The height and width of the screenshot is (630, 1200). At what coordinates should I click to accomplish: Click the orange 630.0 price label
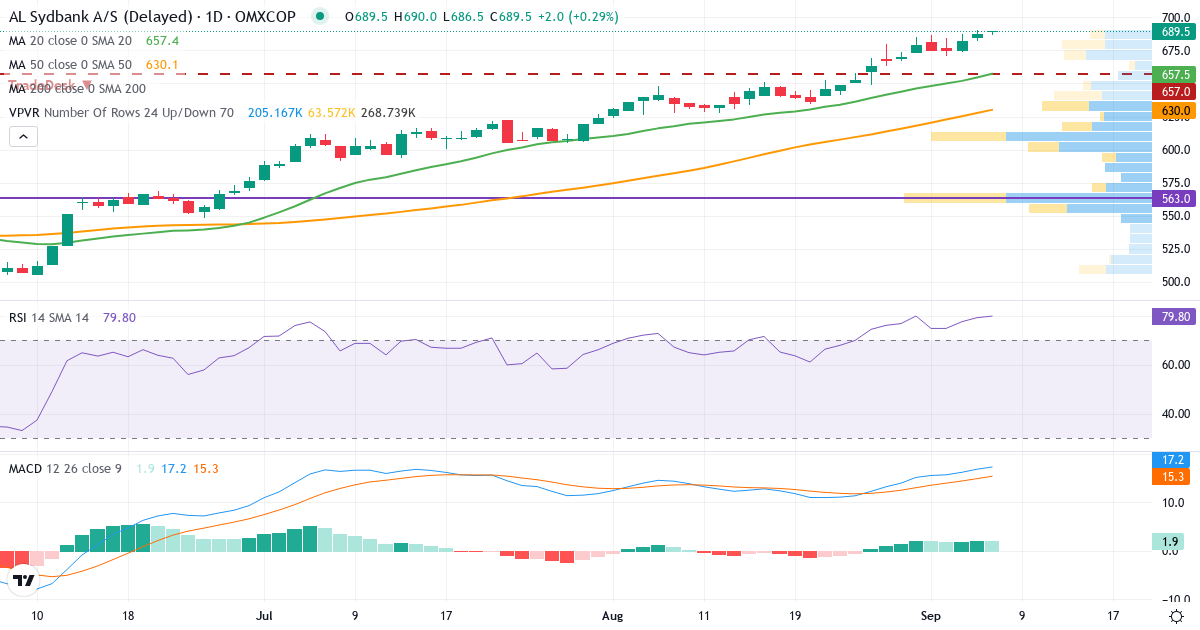pyautogui.click(x=1175, y=111)
